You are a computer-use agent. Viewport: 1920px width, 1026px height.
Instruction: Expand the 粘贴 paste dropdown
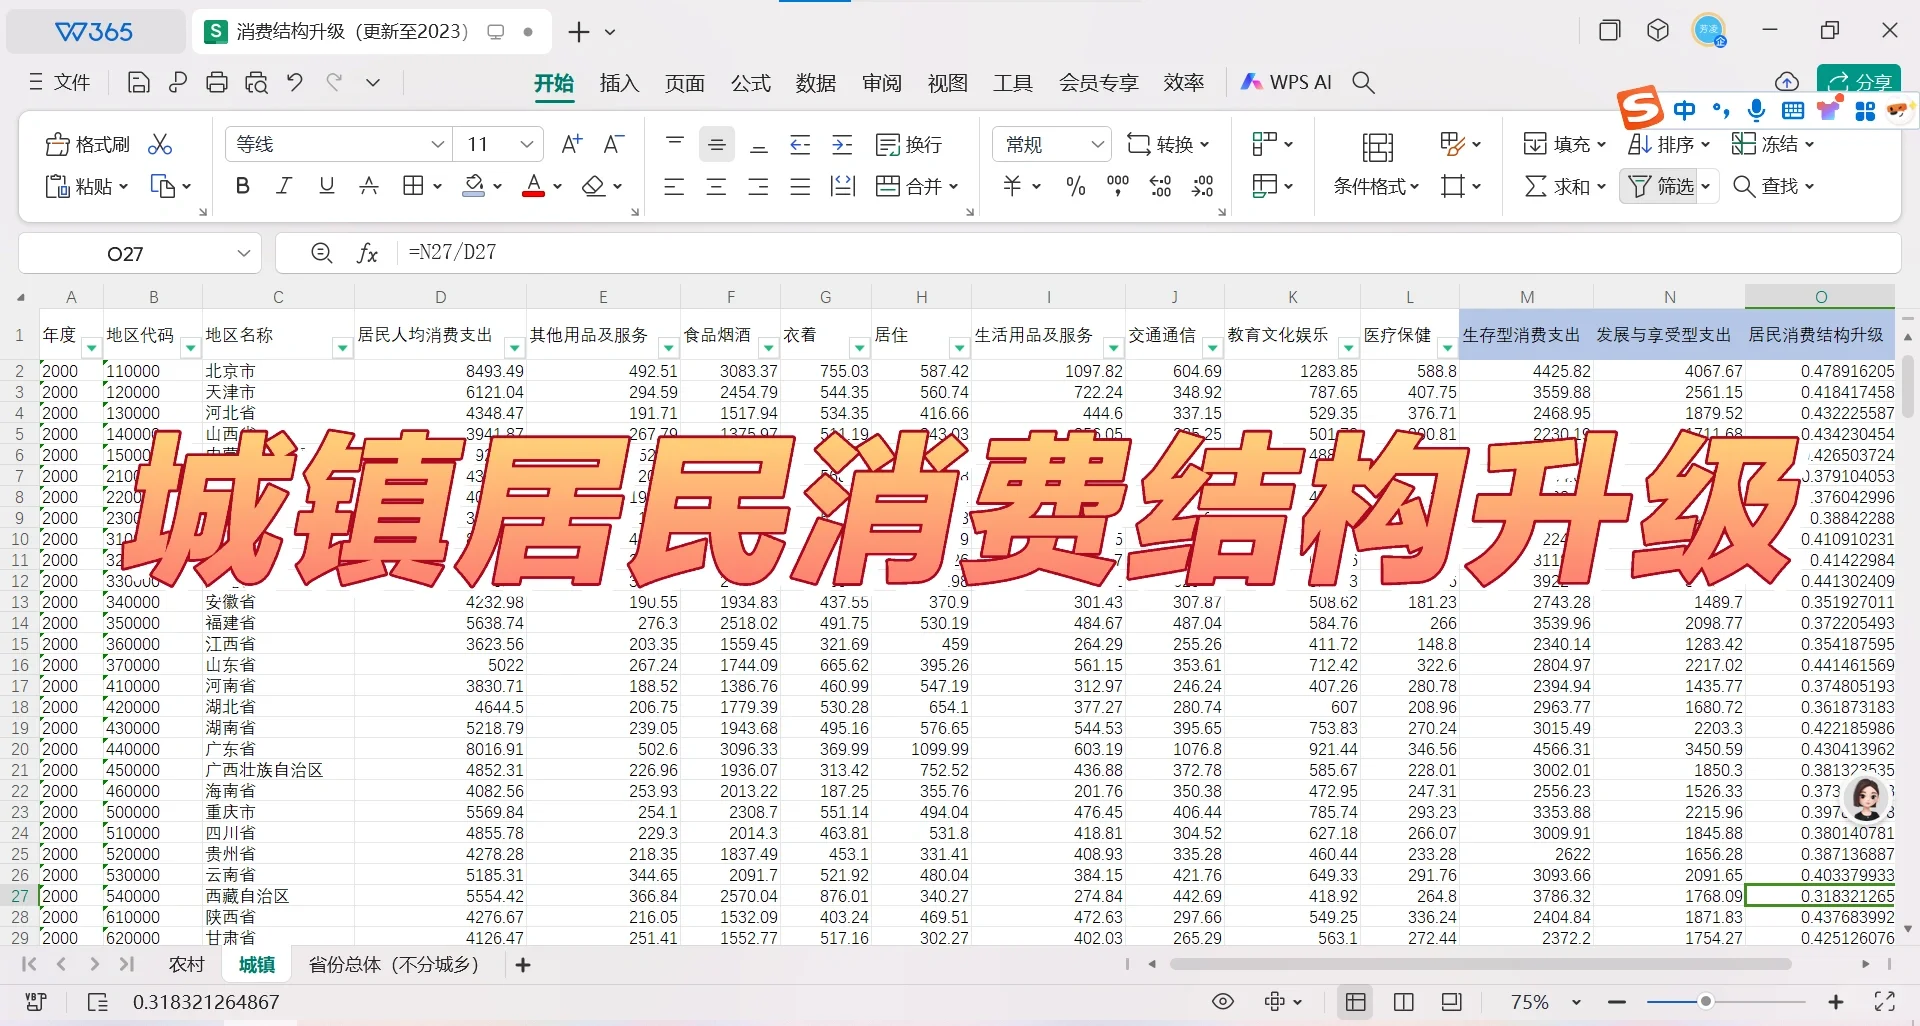pyautogui.click(x=124, y=186)
